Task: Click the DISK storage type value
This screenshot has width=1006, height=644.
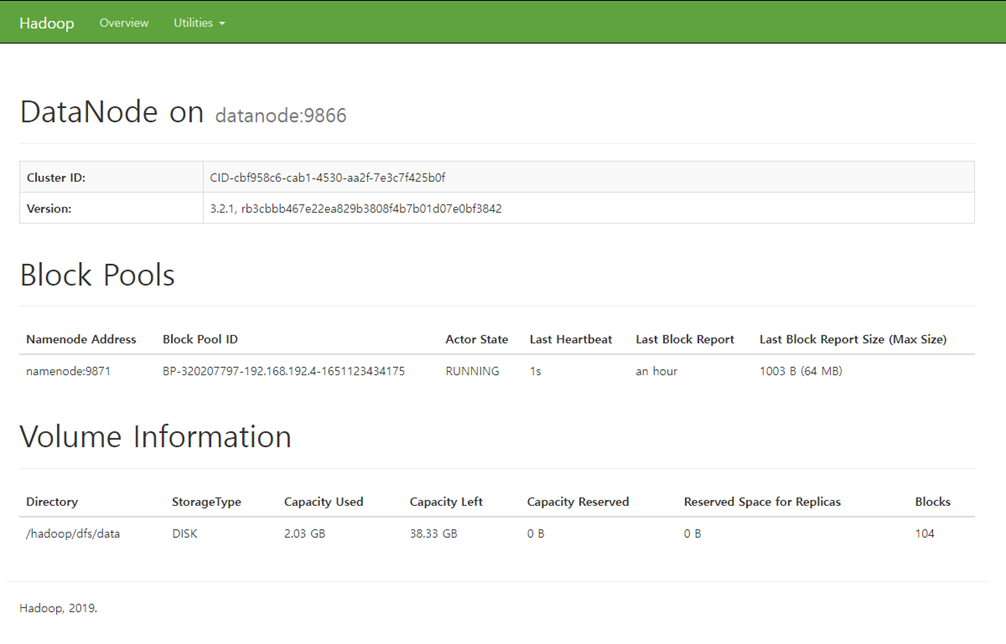Action: (185, 534)
